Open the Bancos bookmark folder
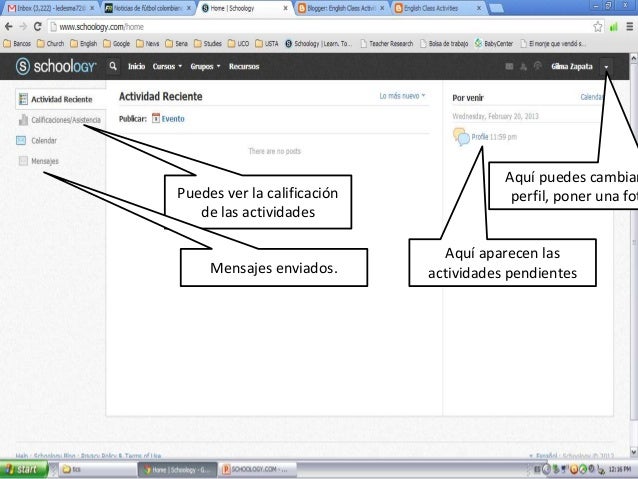Image resolution: width=638 pixels, height=479 pixels. tap(17, 44)
